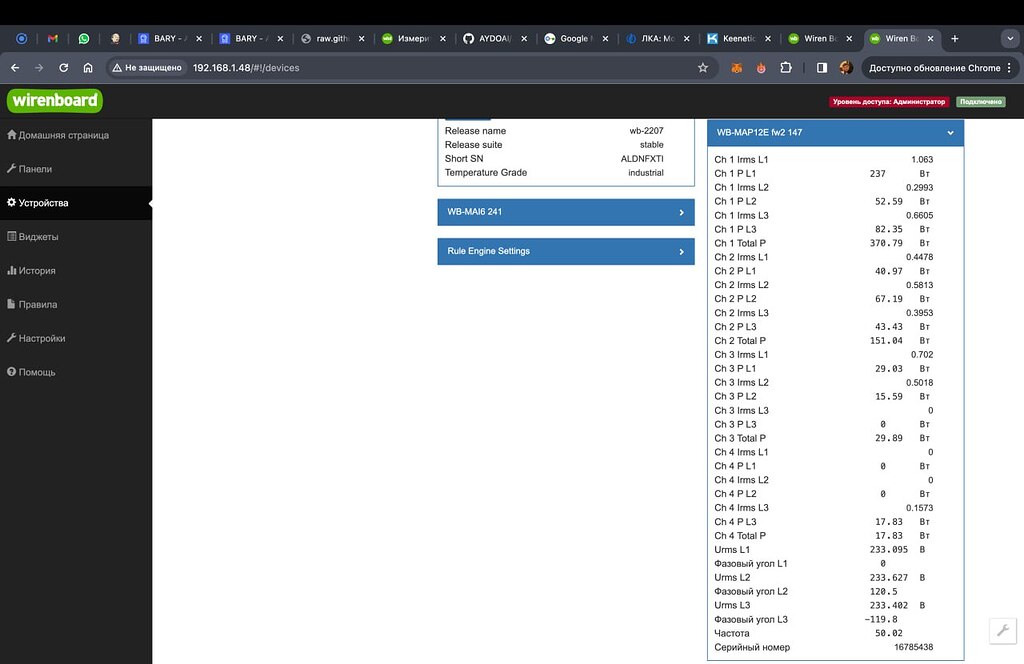Open the Панели section in the sidebar
Viewport: 1024px width, 664px height.
pyautogui.click(x=40, y=168)
